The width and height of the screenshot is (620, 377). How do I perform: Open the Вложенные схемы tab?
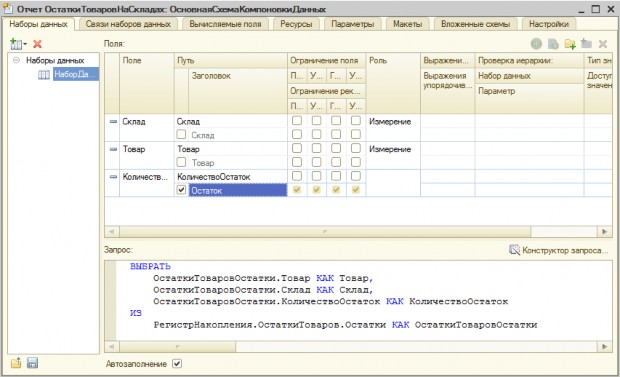[475, 24]
